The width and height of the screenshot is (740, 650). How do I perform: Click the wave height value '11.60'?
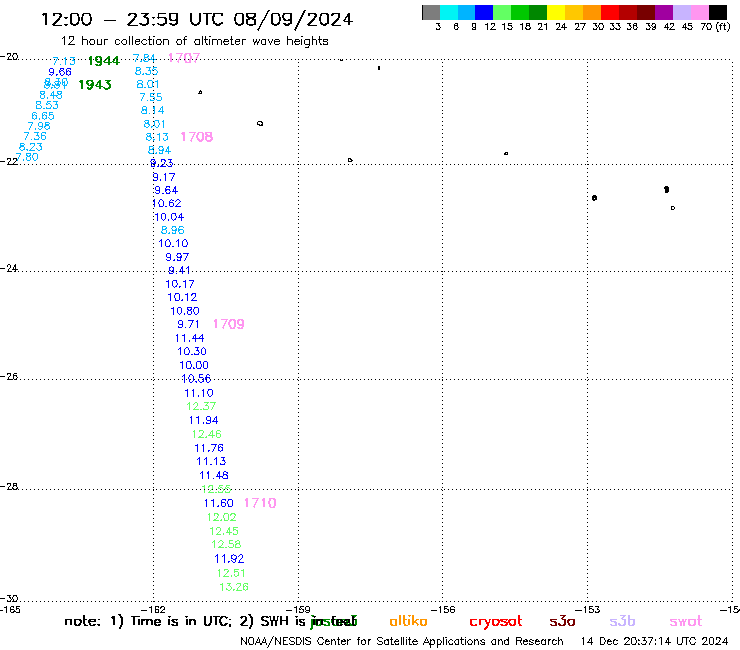click(219, 503)
